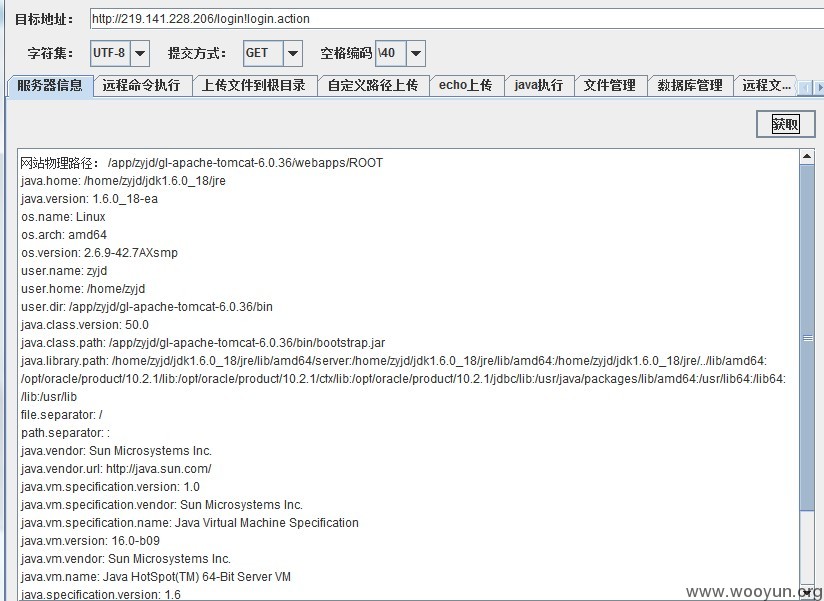The image size is (824, 601).
Task: Click the java.vm.specification.name line
Action: [190, 522]
